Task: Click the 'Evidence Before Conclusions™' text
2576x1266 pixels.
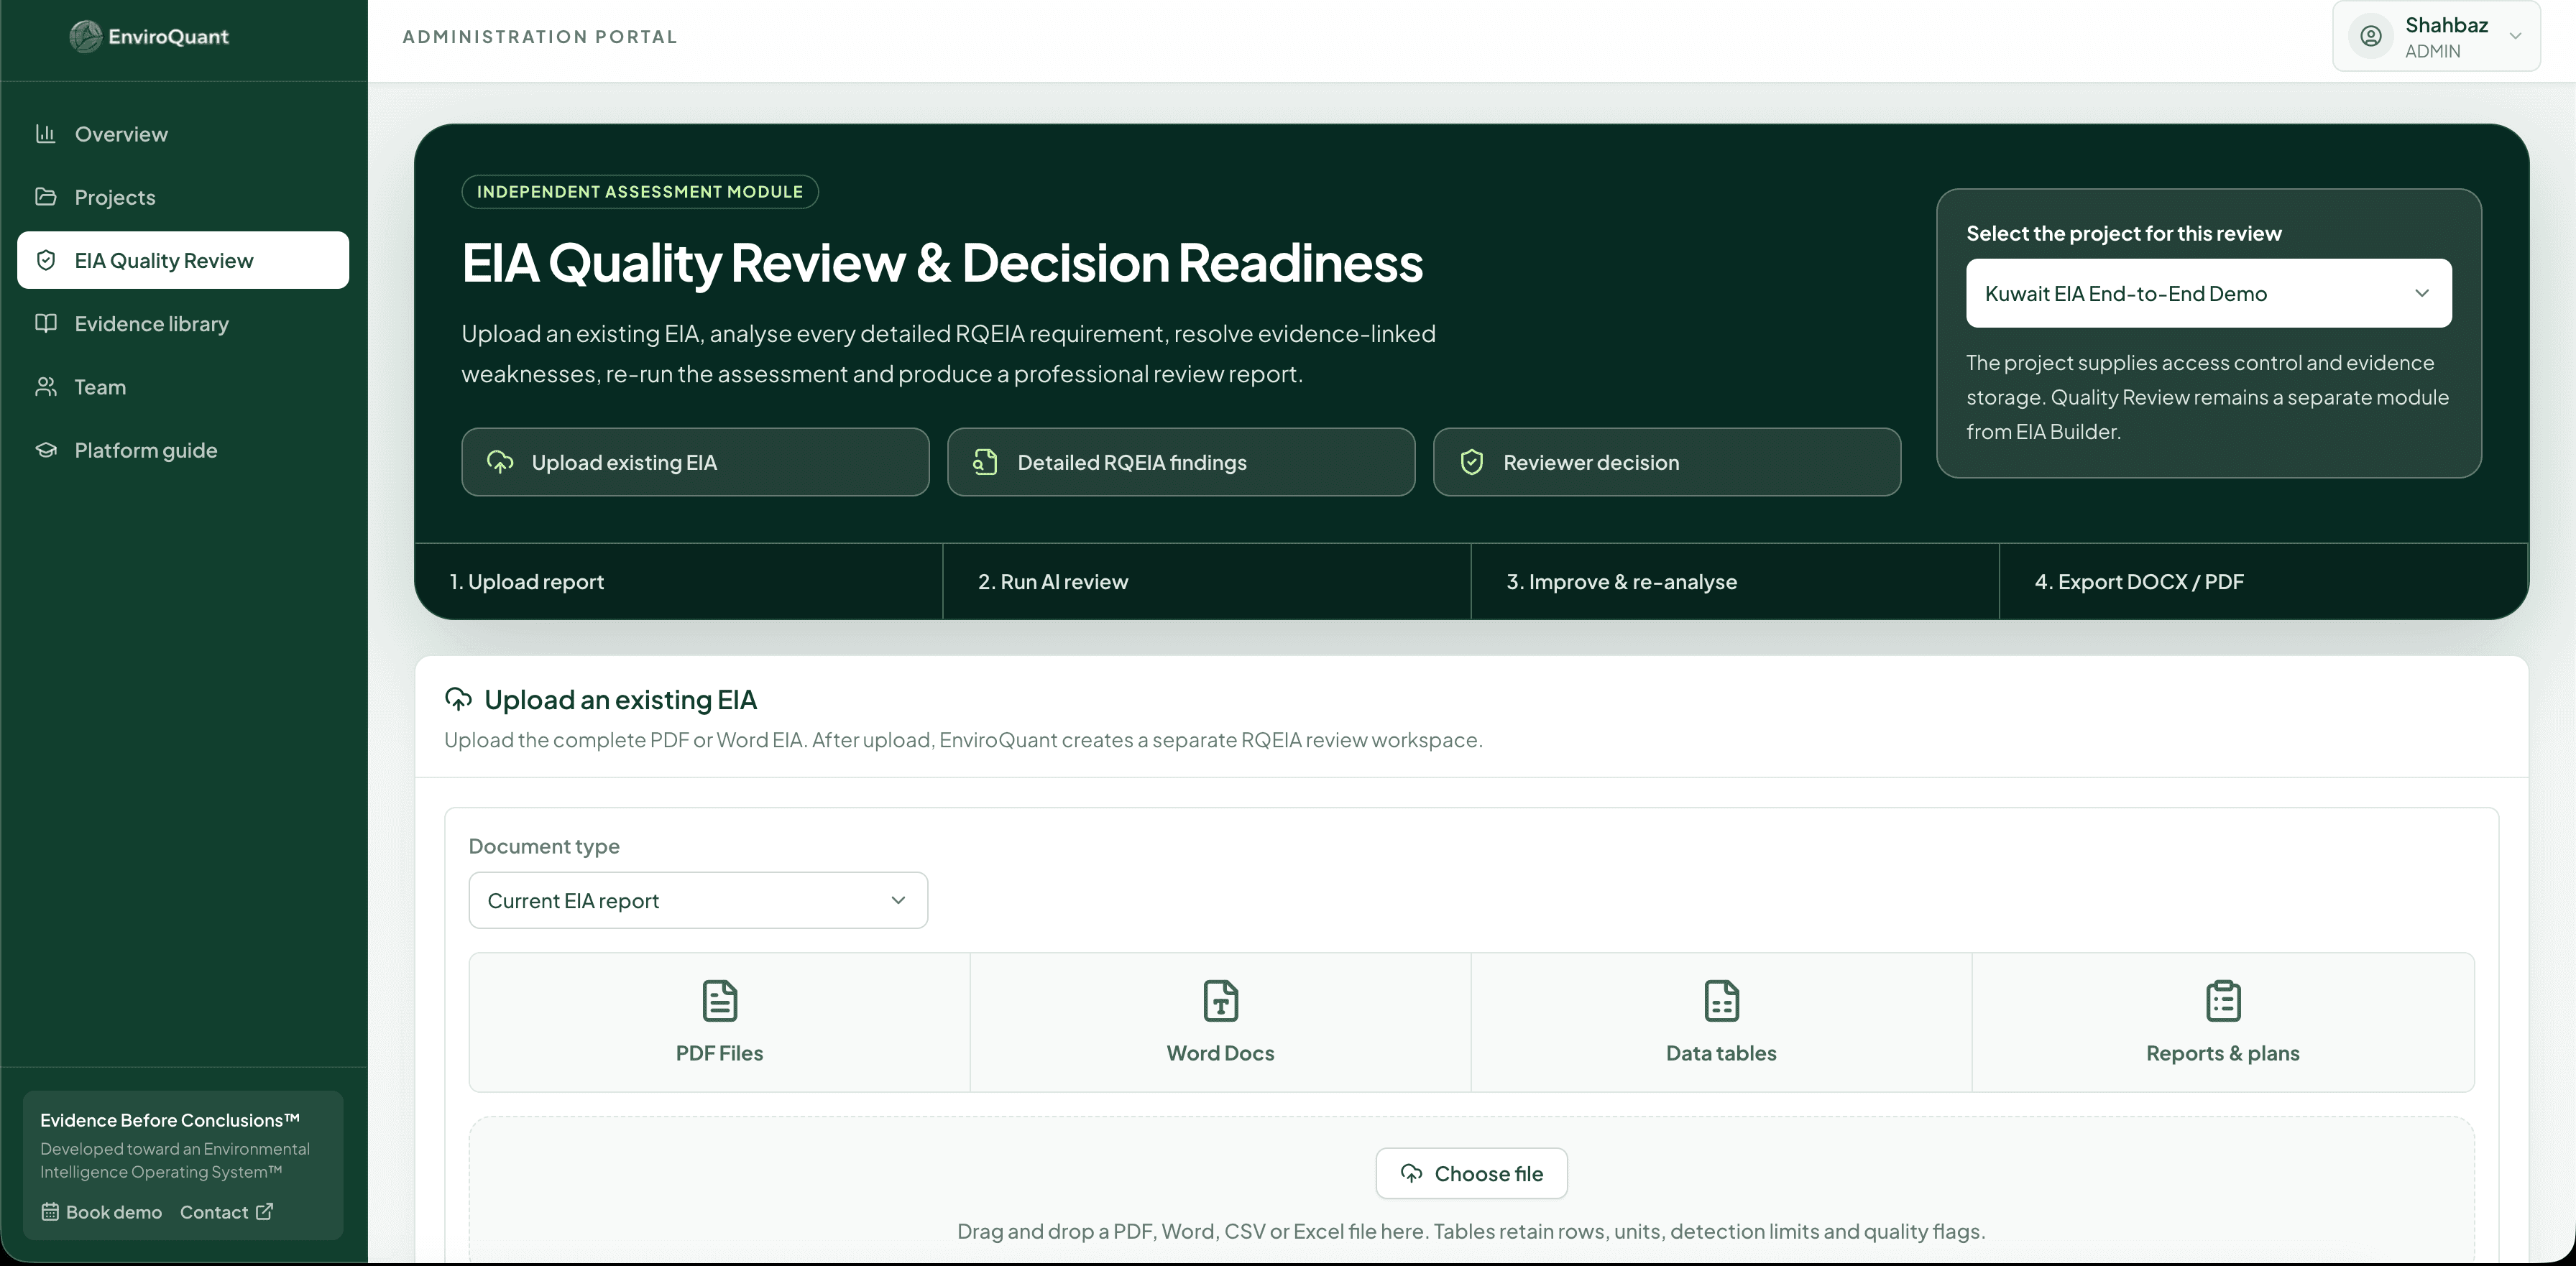Action: 170,1120
